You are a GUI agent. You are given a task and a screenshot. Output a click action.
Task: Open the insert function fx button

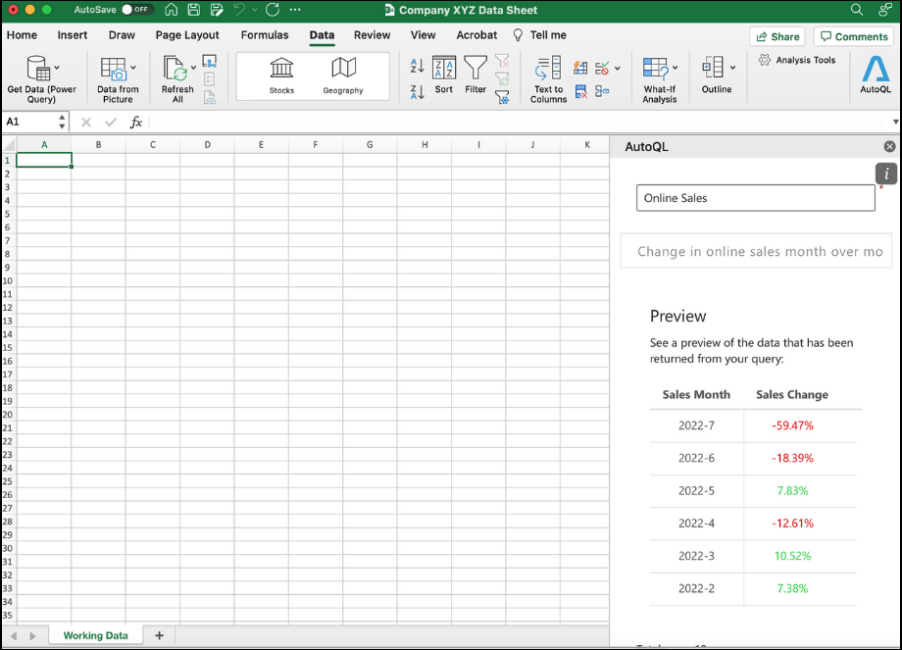(136, 122)
